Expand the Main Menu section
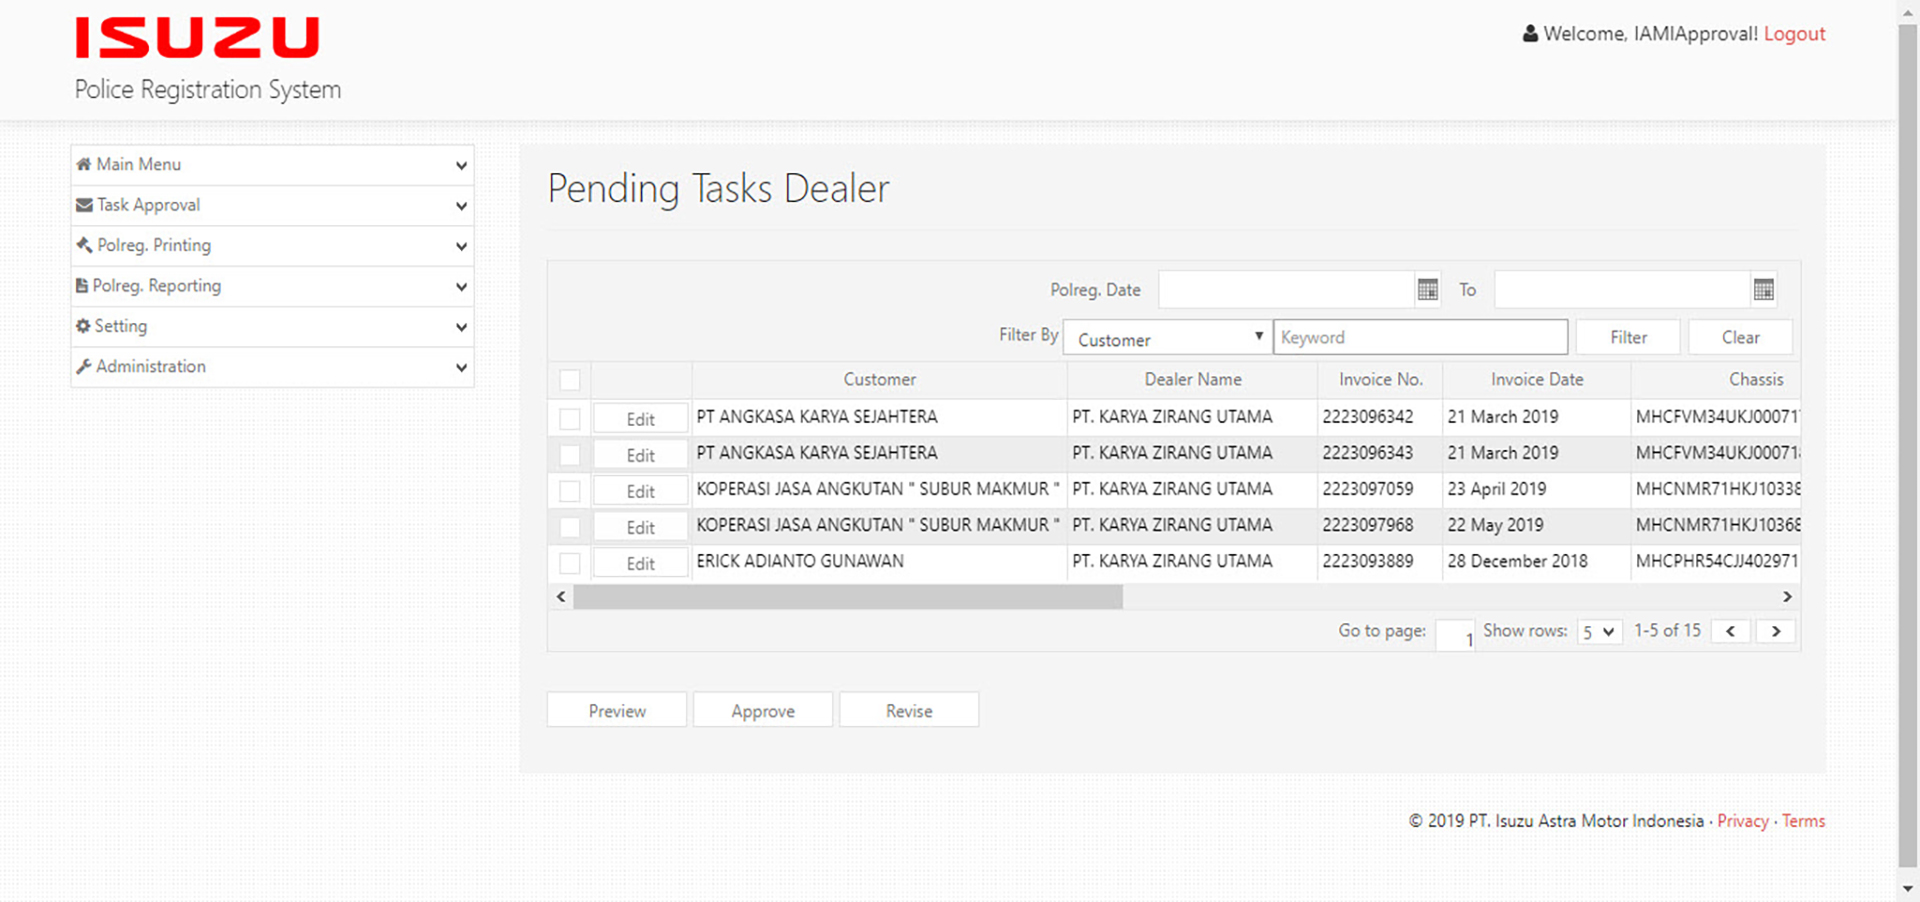 (x=272, y=165)
